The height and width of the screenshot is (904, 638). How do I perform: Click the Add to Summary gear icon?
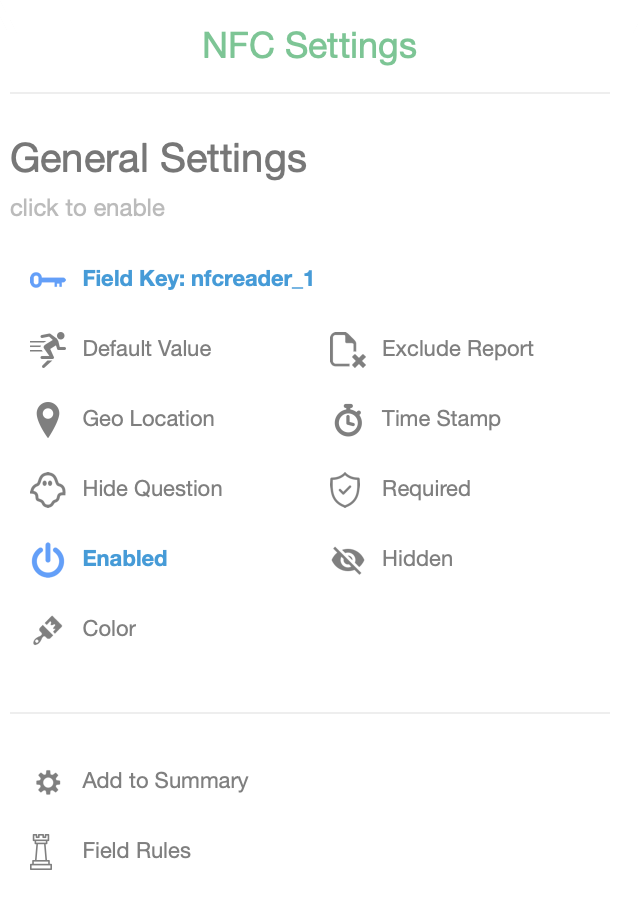pos(47,782)
